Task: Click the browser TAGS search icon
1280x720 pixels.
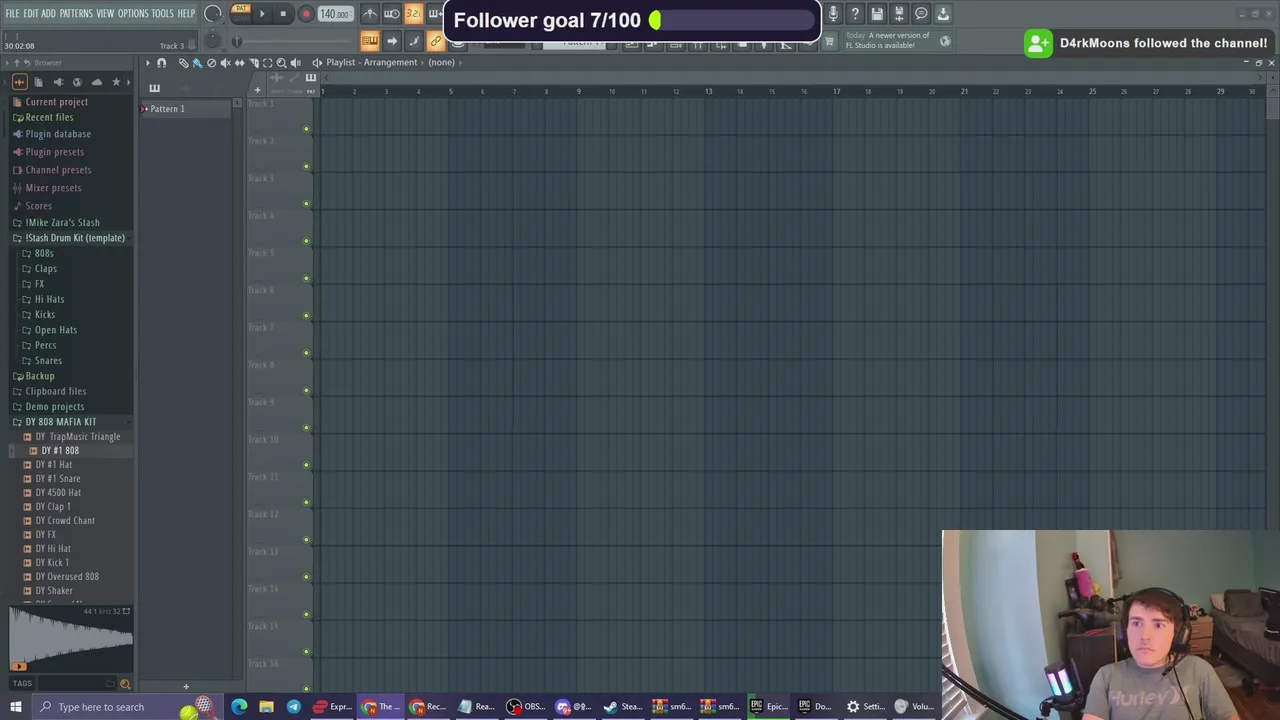Action: [x=125, y=684]
